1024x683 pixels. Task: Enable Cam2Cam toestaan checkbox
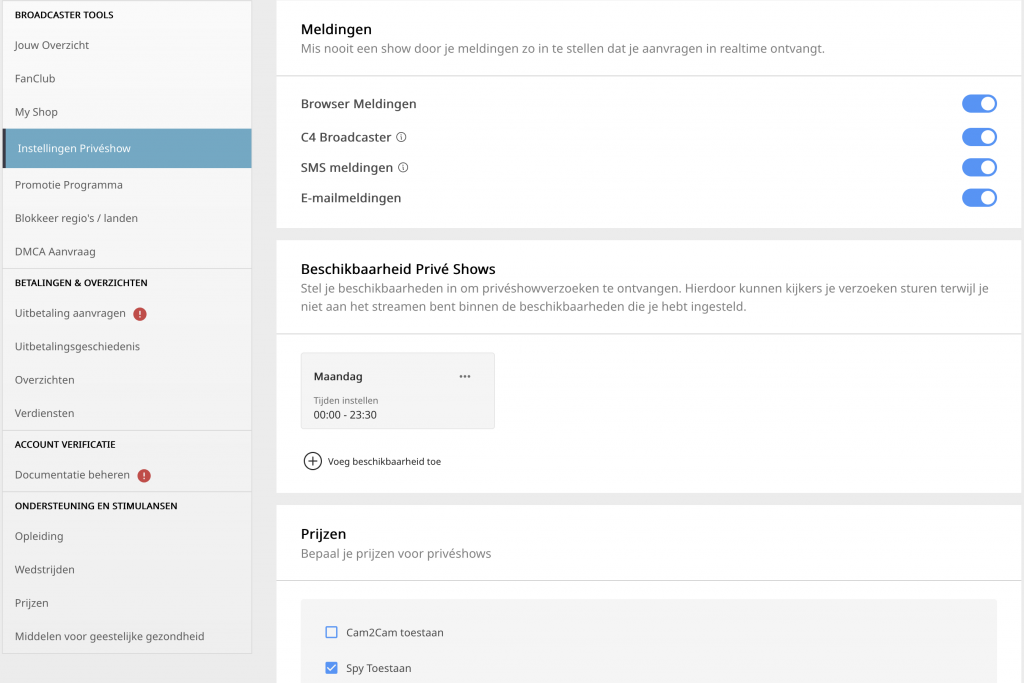click(332, 632)
